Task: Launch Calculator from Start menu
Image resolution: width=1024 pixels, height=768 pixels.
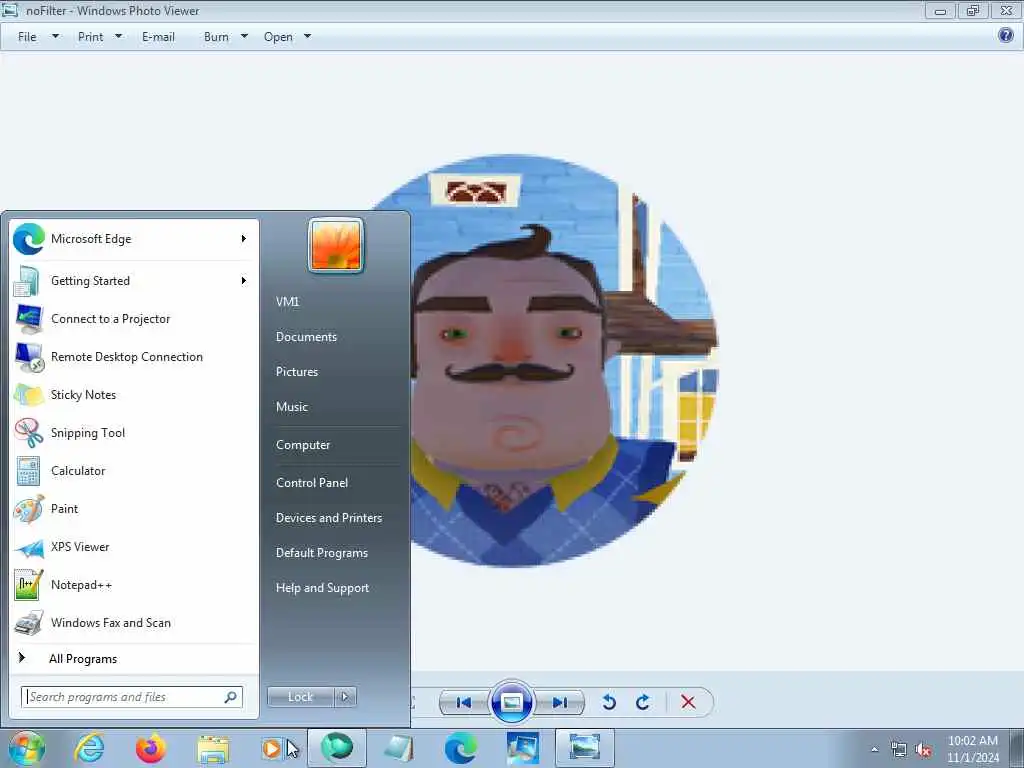Action: tap(134, 471)
